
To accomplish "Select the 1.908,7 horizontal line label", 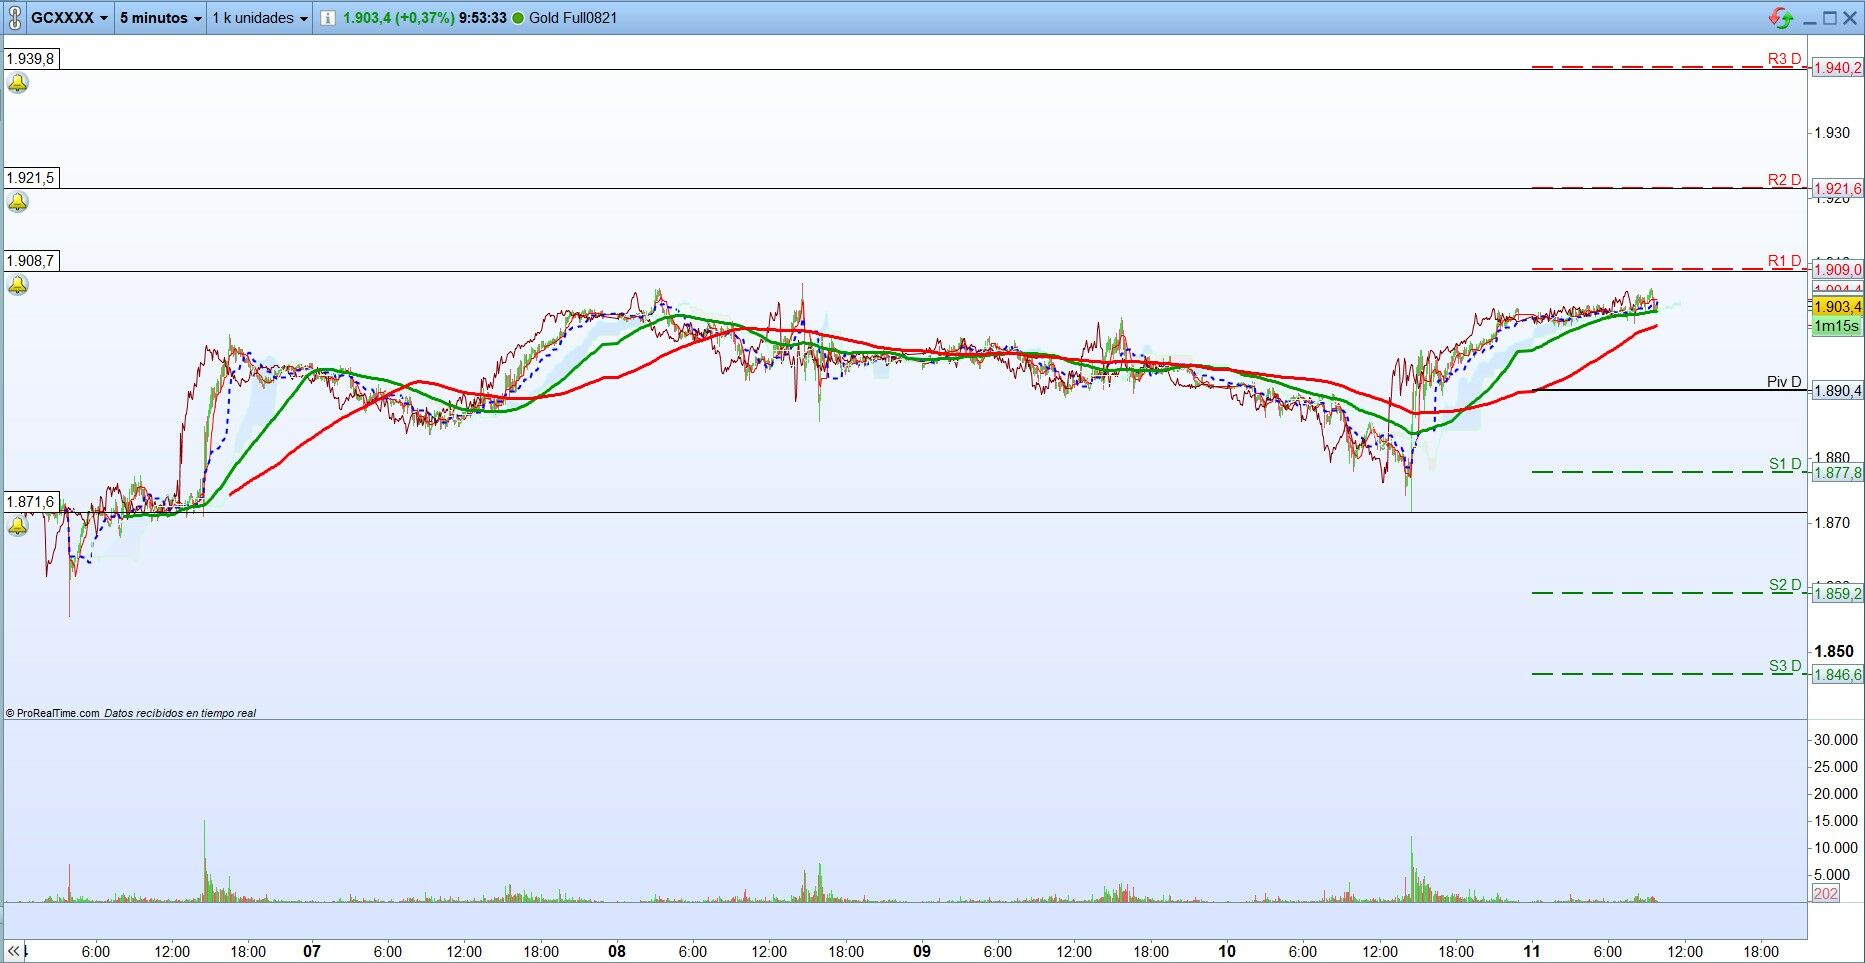I will 30,261.
